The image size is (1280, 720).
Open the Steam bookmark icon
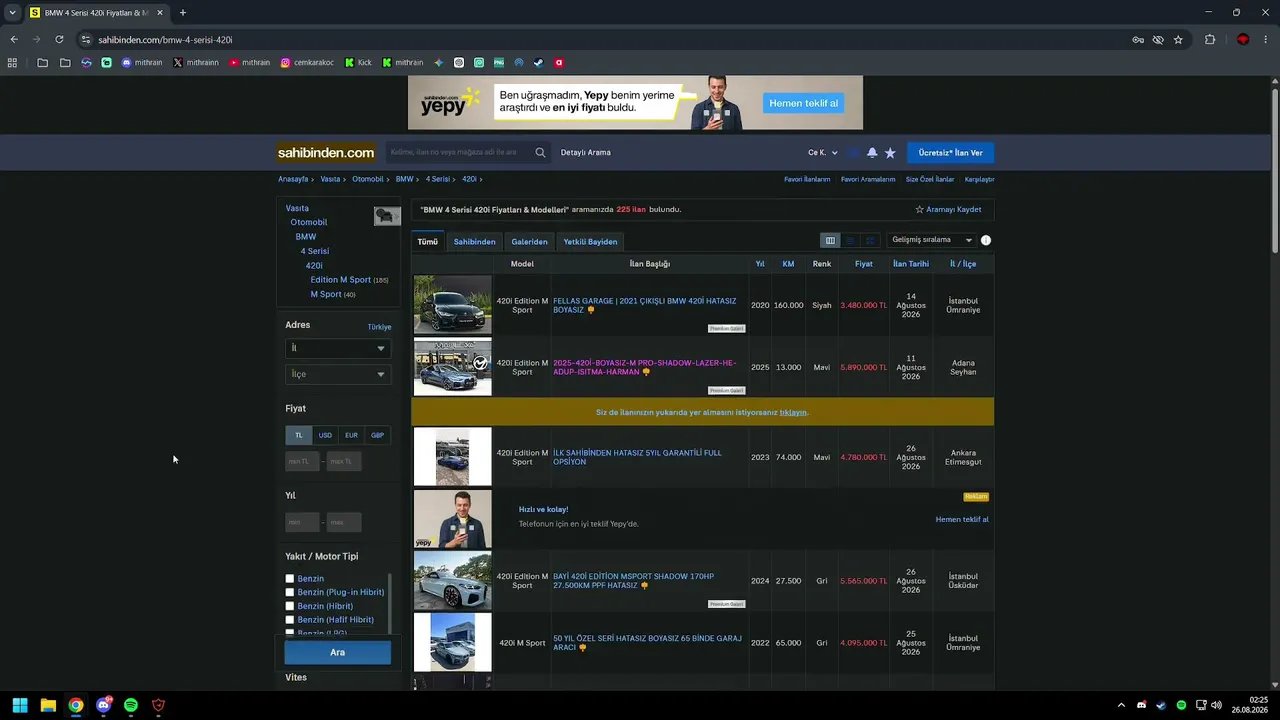click(539, 62)
